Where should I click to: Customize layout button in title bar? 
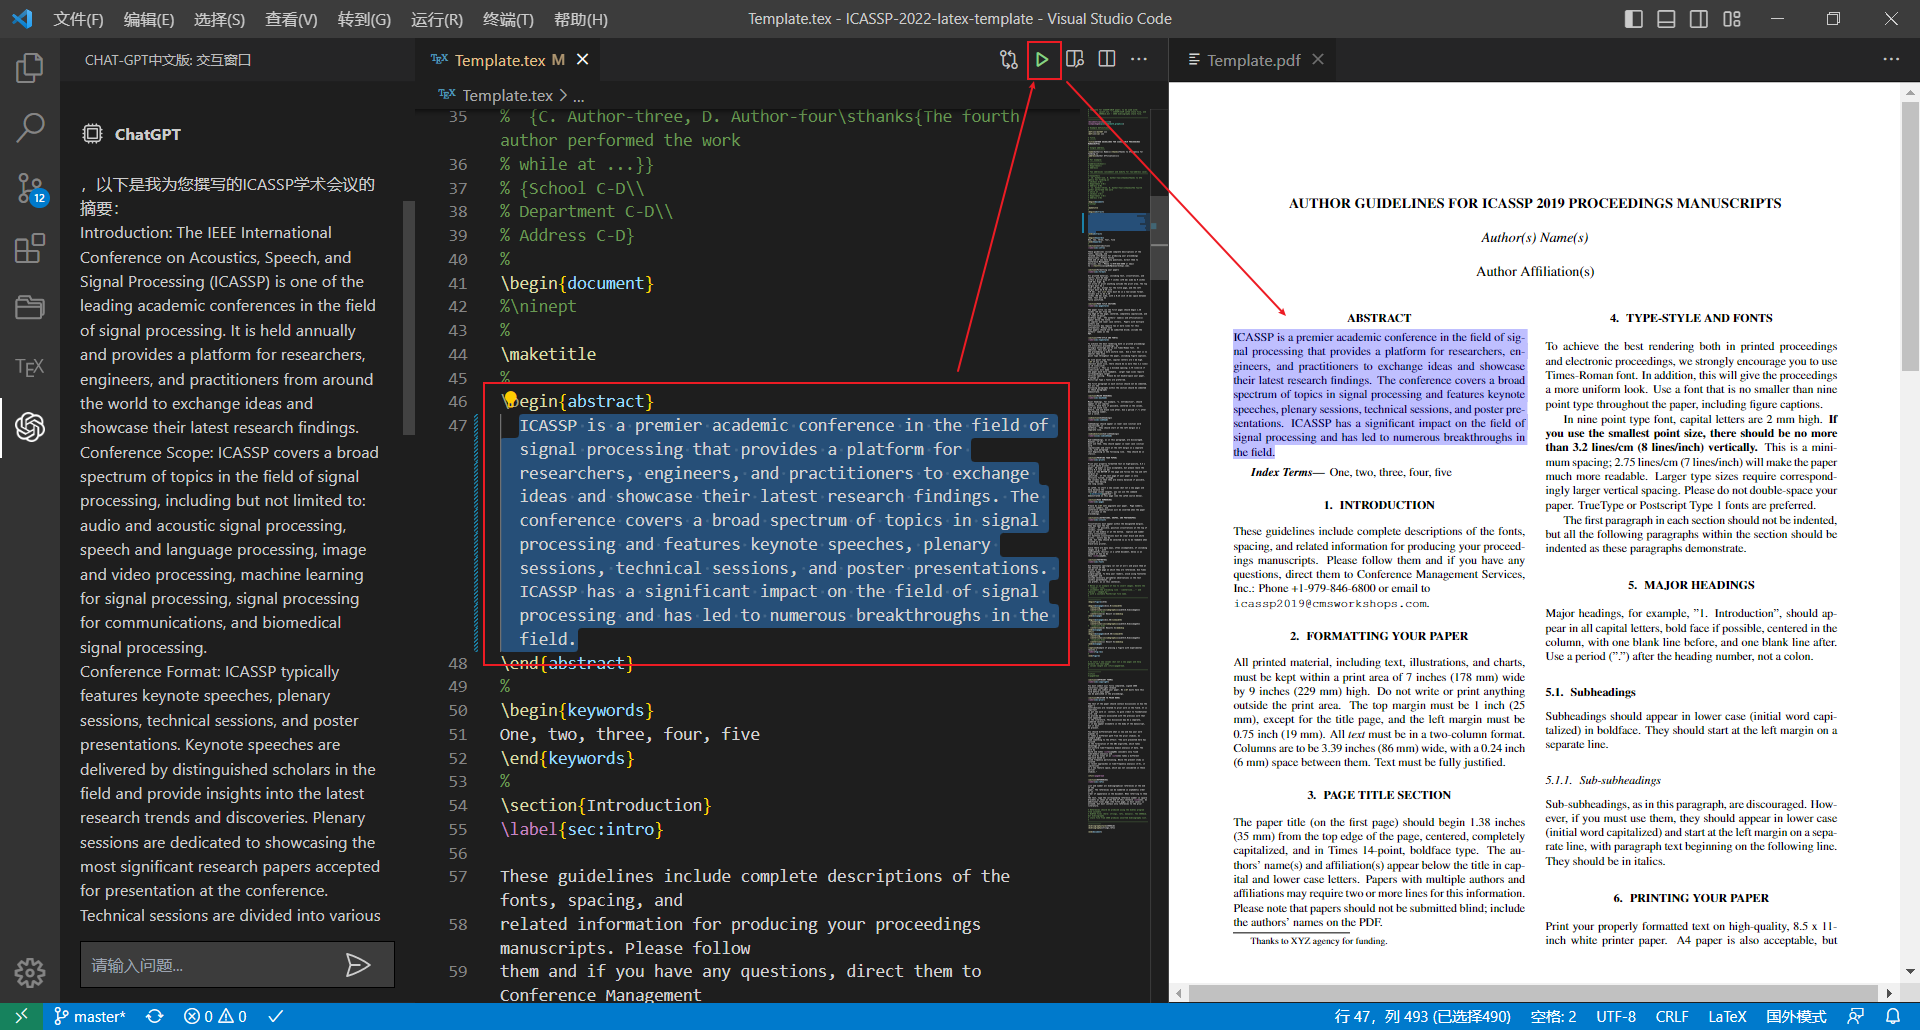coord(1732,19)
